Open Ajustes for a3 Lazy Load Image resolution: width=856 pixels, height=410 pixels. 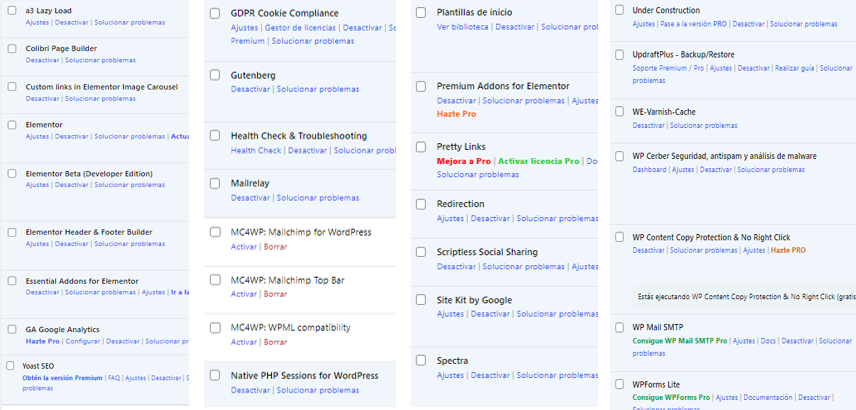[37, 22]
